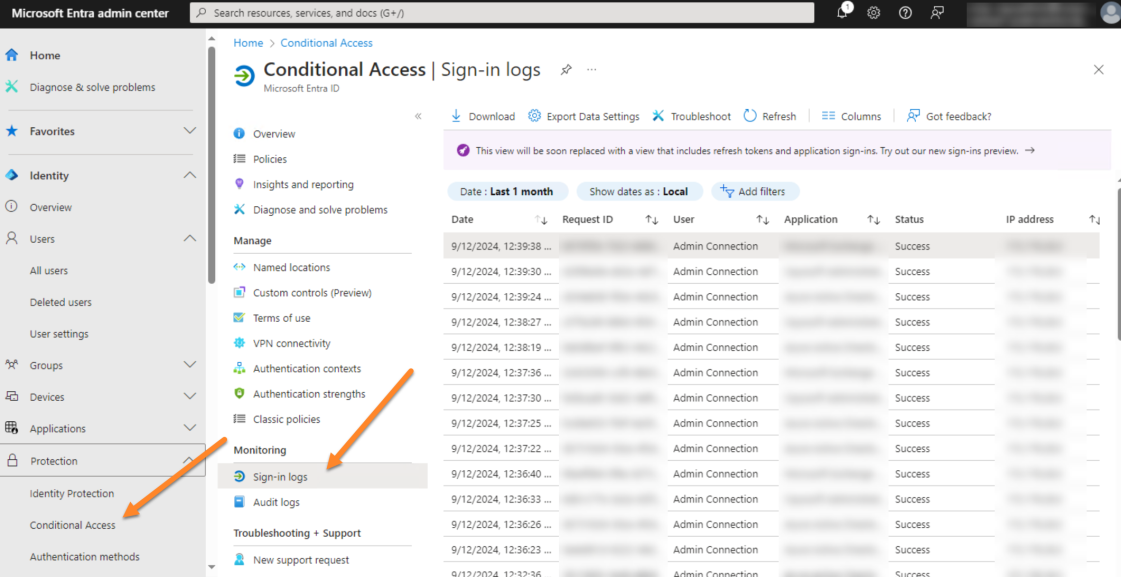Open the Overview blade menu item

(x=274, y=134)
